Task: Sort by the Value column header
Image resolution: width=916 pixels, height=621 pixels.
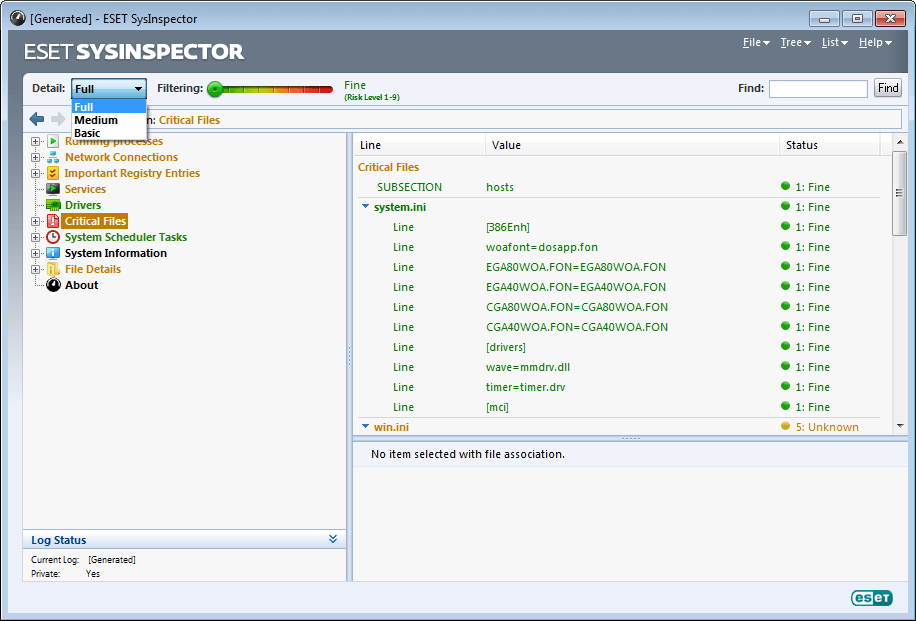Action: click(632, 145)
